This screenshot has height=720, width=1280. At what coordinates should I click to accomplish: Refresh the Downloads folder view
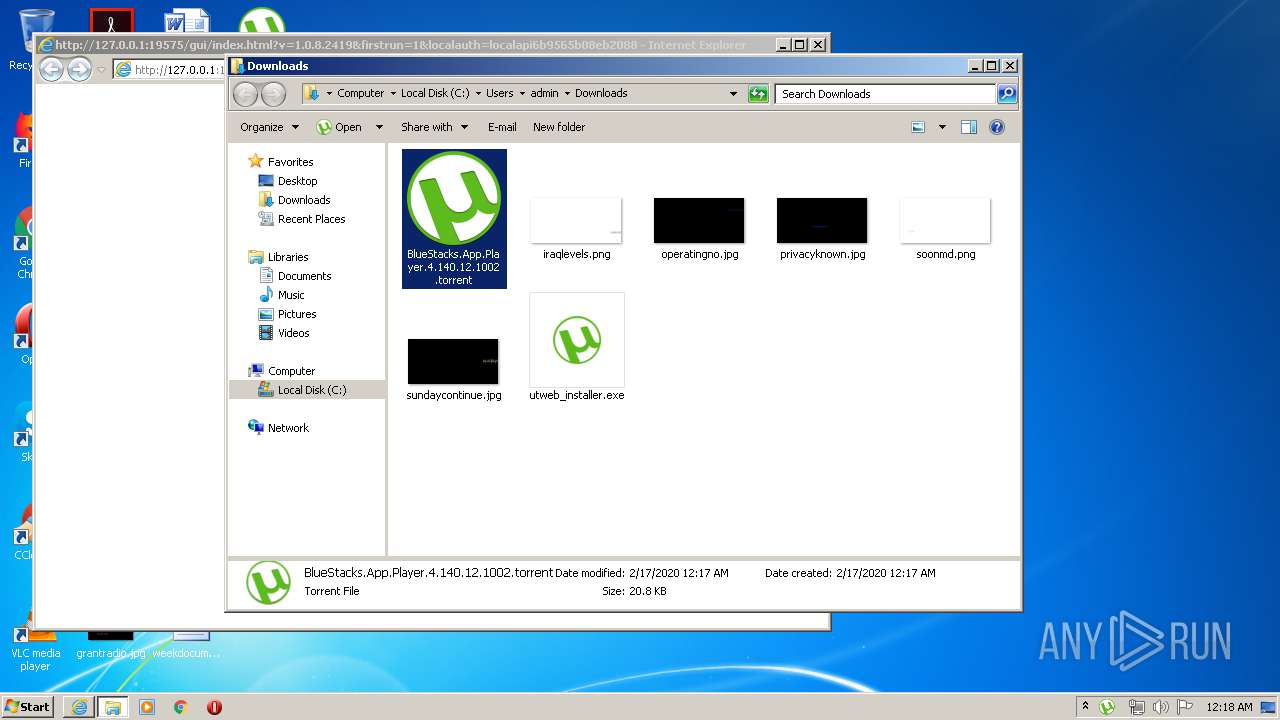(758, 94)
